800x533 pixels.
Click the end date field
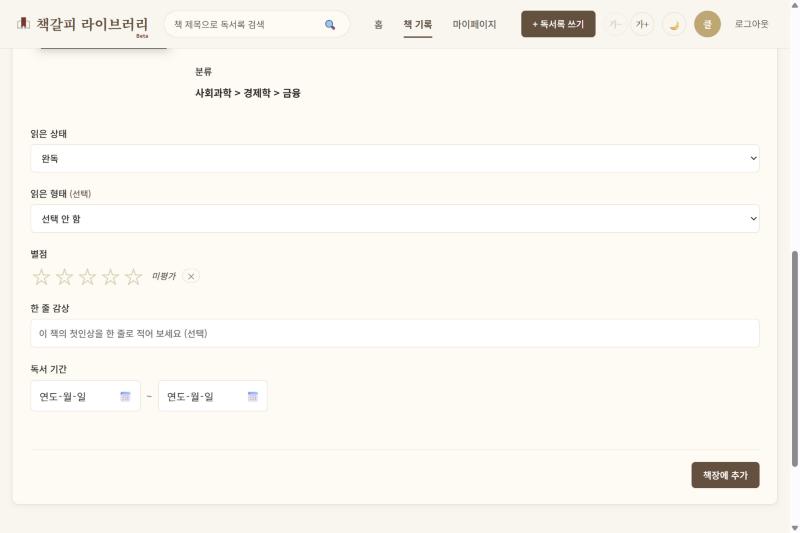(x=213, y=396)
